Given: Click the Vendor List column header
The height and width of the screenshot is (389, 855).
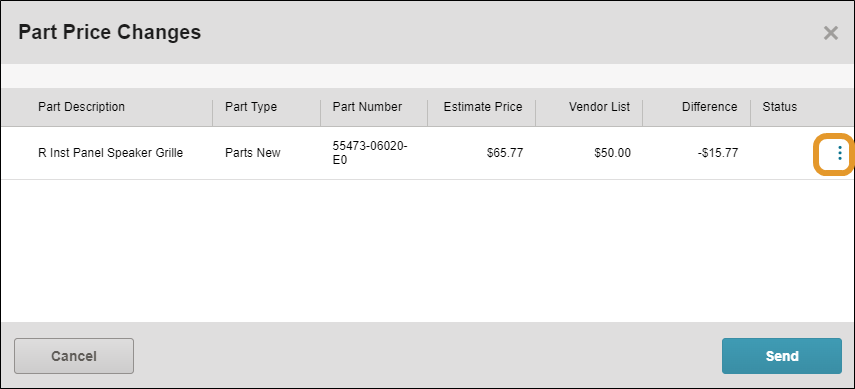Looking at the screenshot, I should tap(599, 107).
